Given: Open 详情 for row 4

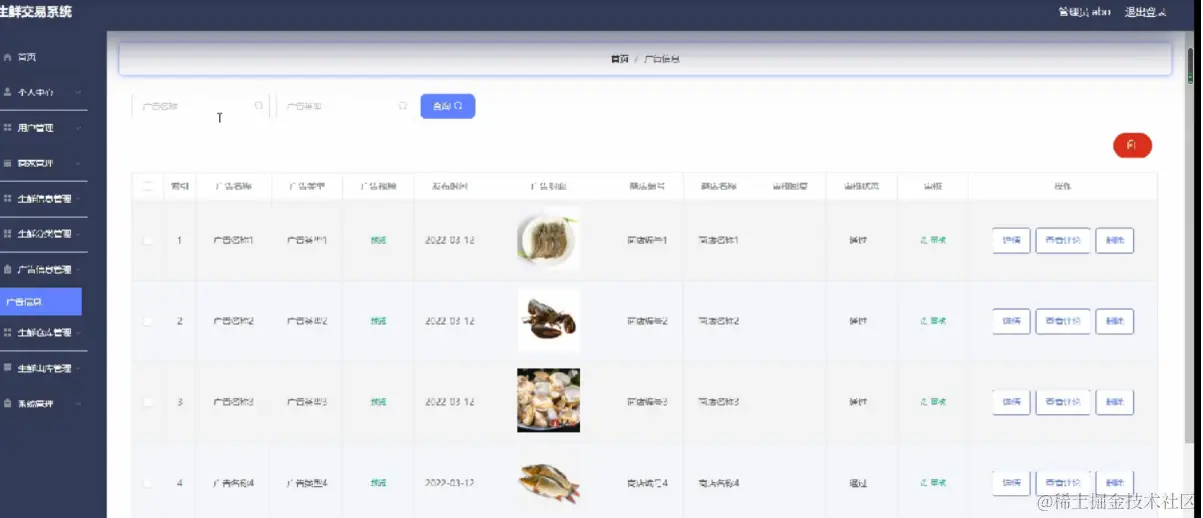Looking at the screenshot, I should (x=1011, y=483).
